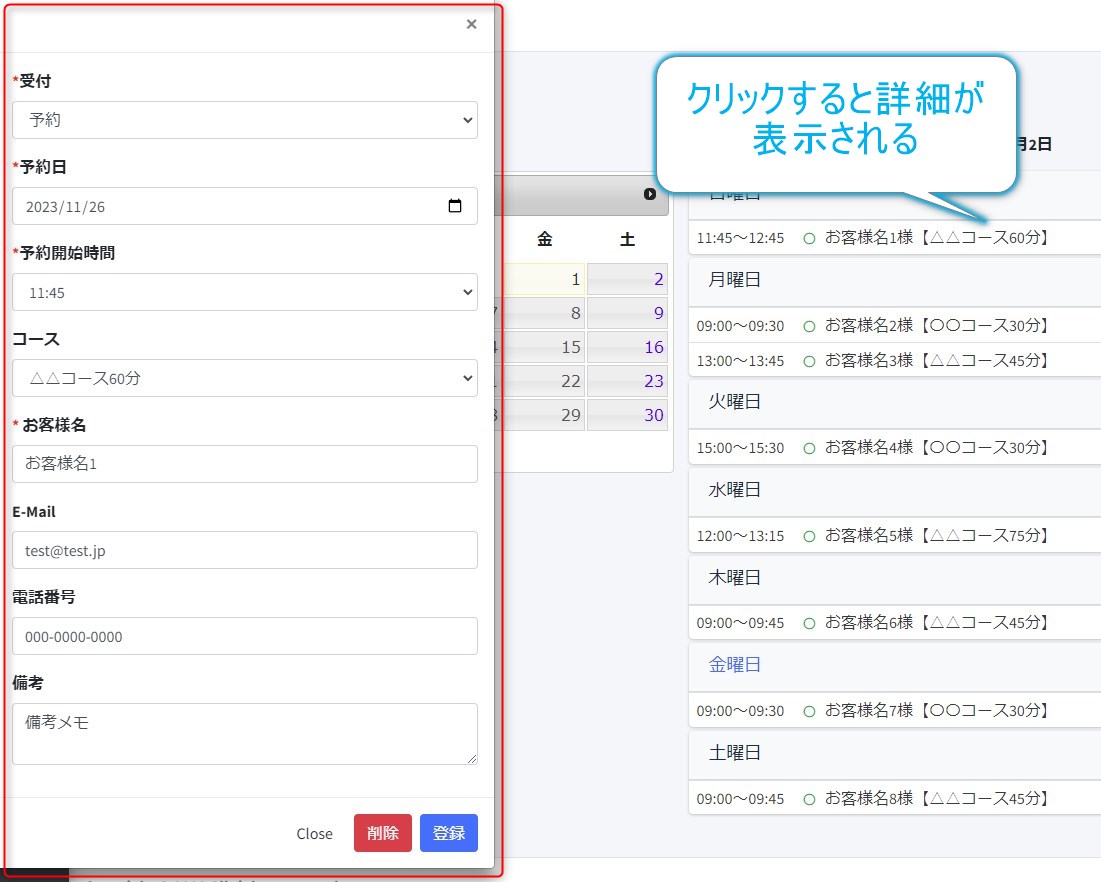
Task: Select the status circle for お客様名5様's reservation
Action: coord(808,535)
